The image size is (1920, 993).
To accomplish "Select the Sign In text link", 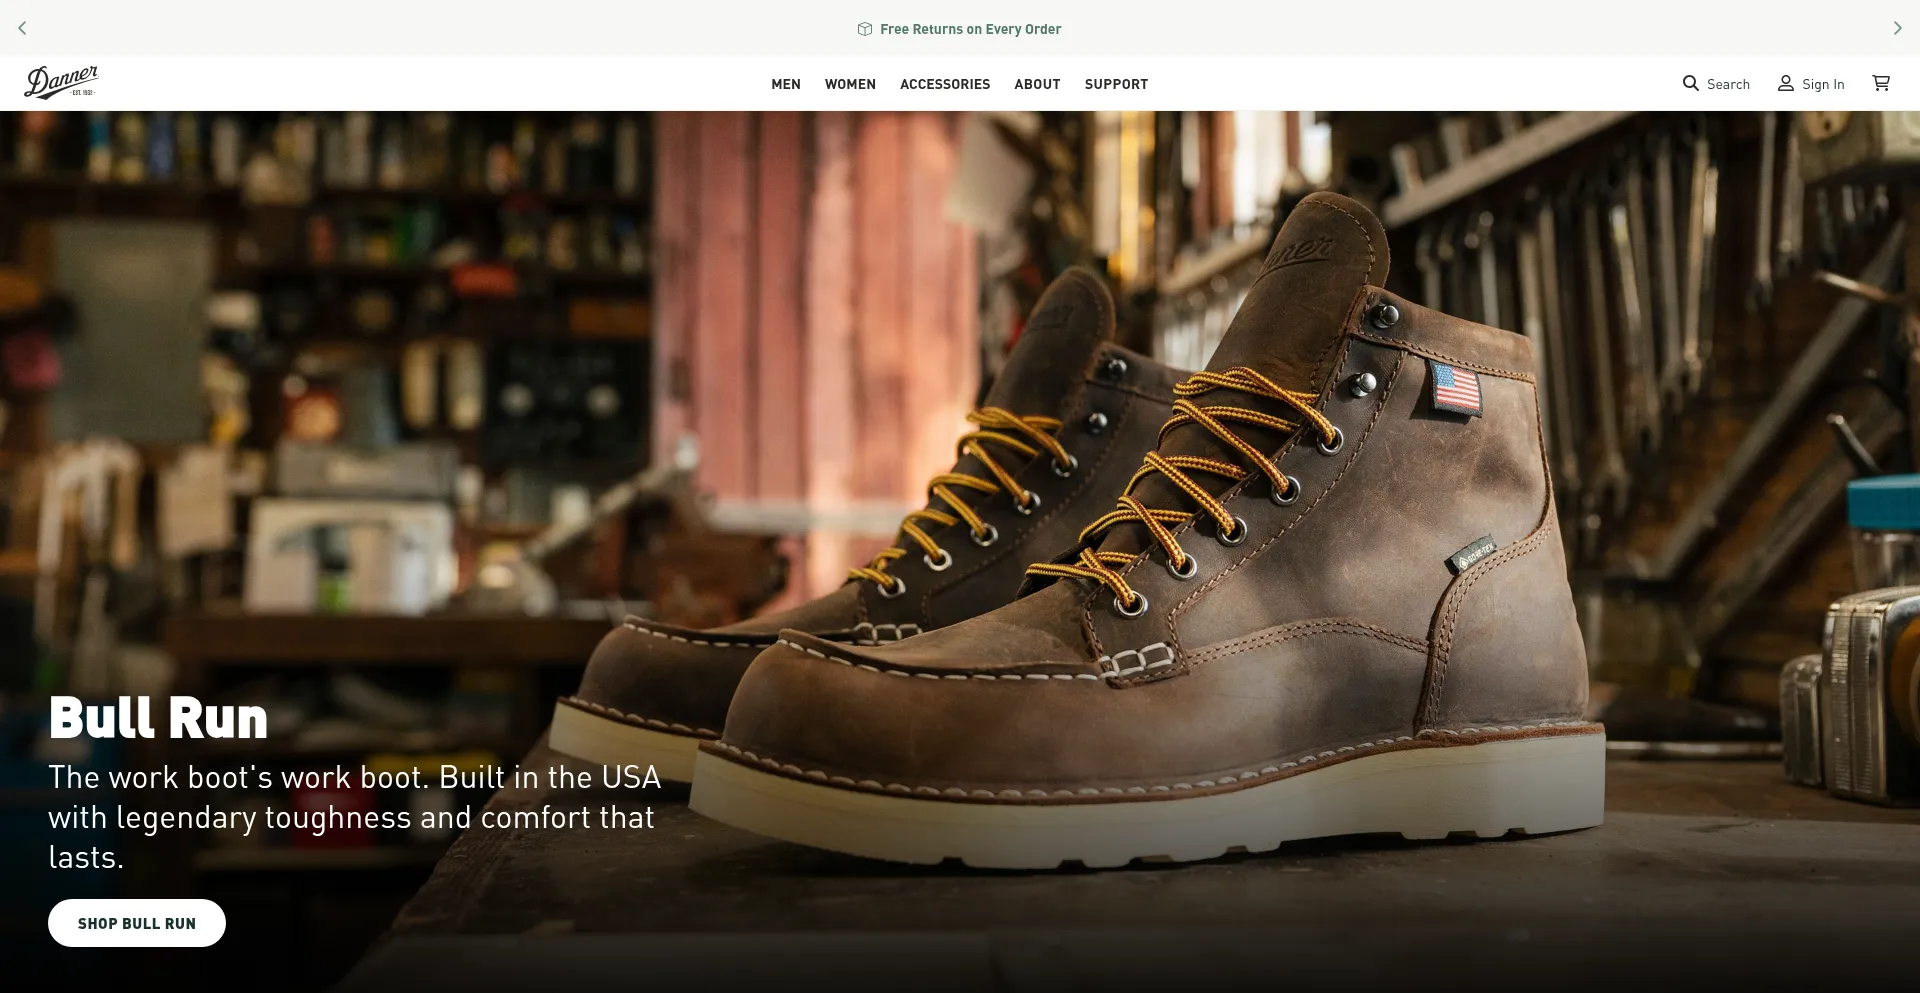I will [x=1823, y=85].
